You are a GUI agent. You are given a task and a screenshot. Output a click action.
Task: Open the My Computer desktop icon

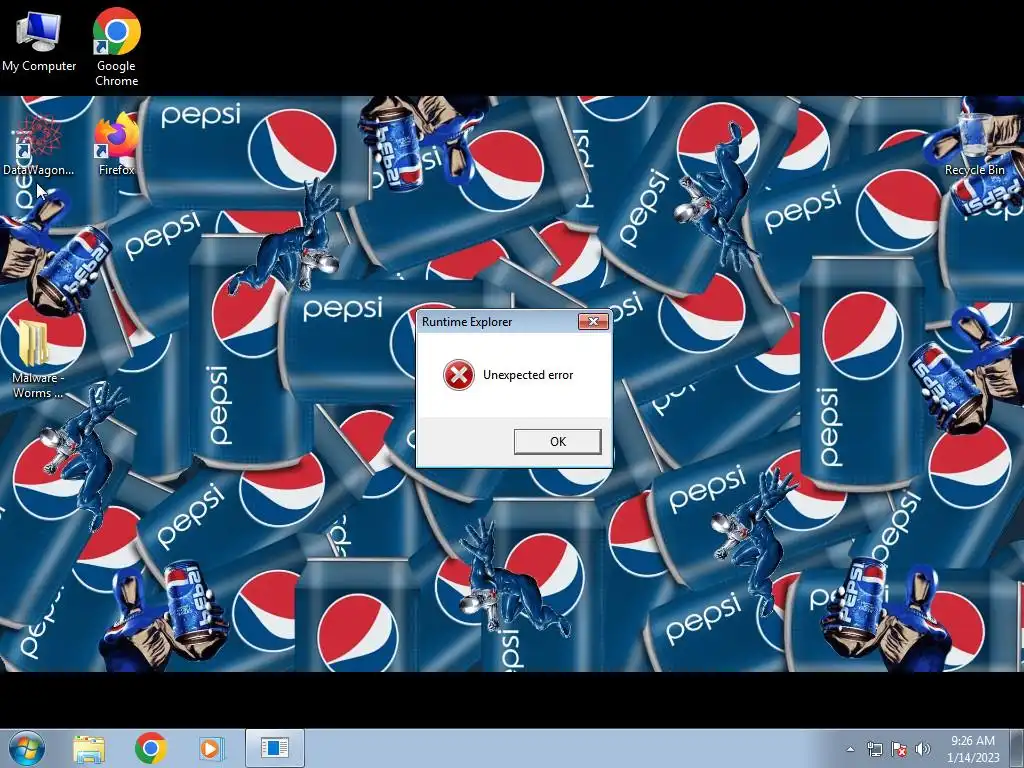(39, 40)
